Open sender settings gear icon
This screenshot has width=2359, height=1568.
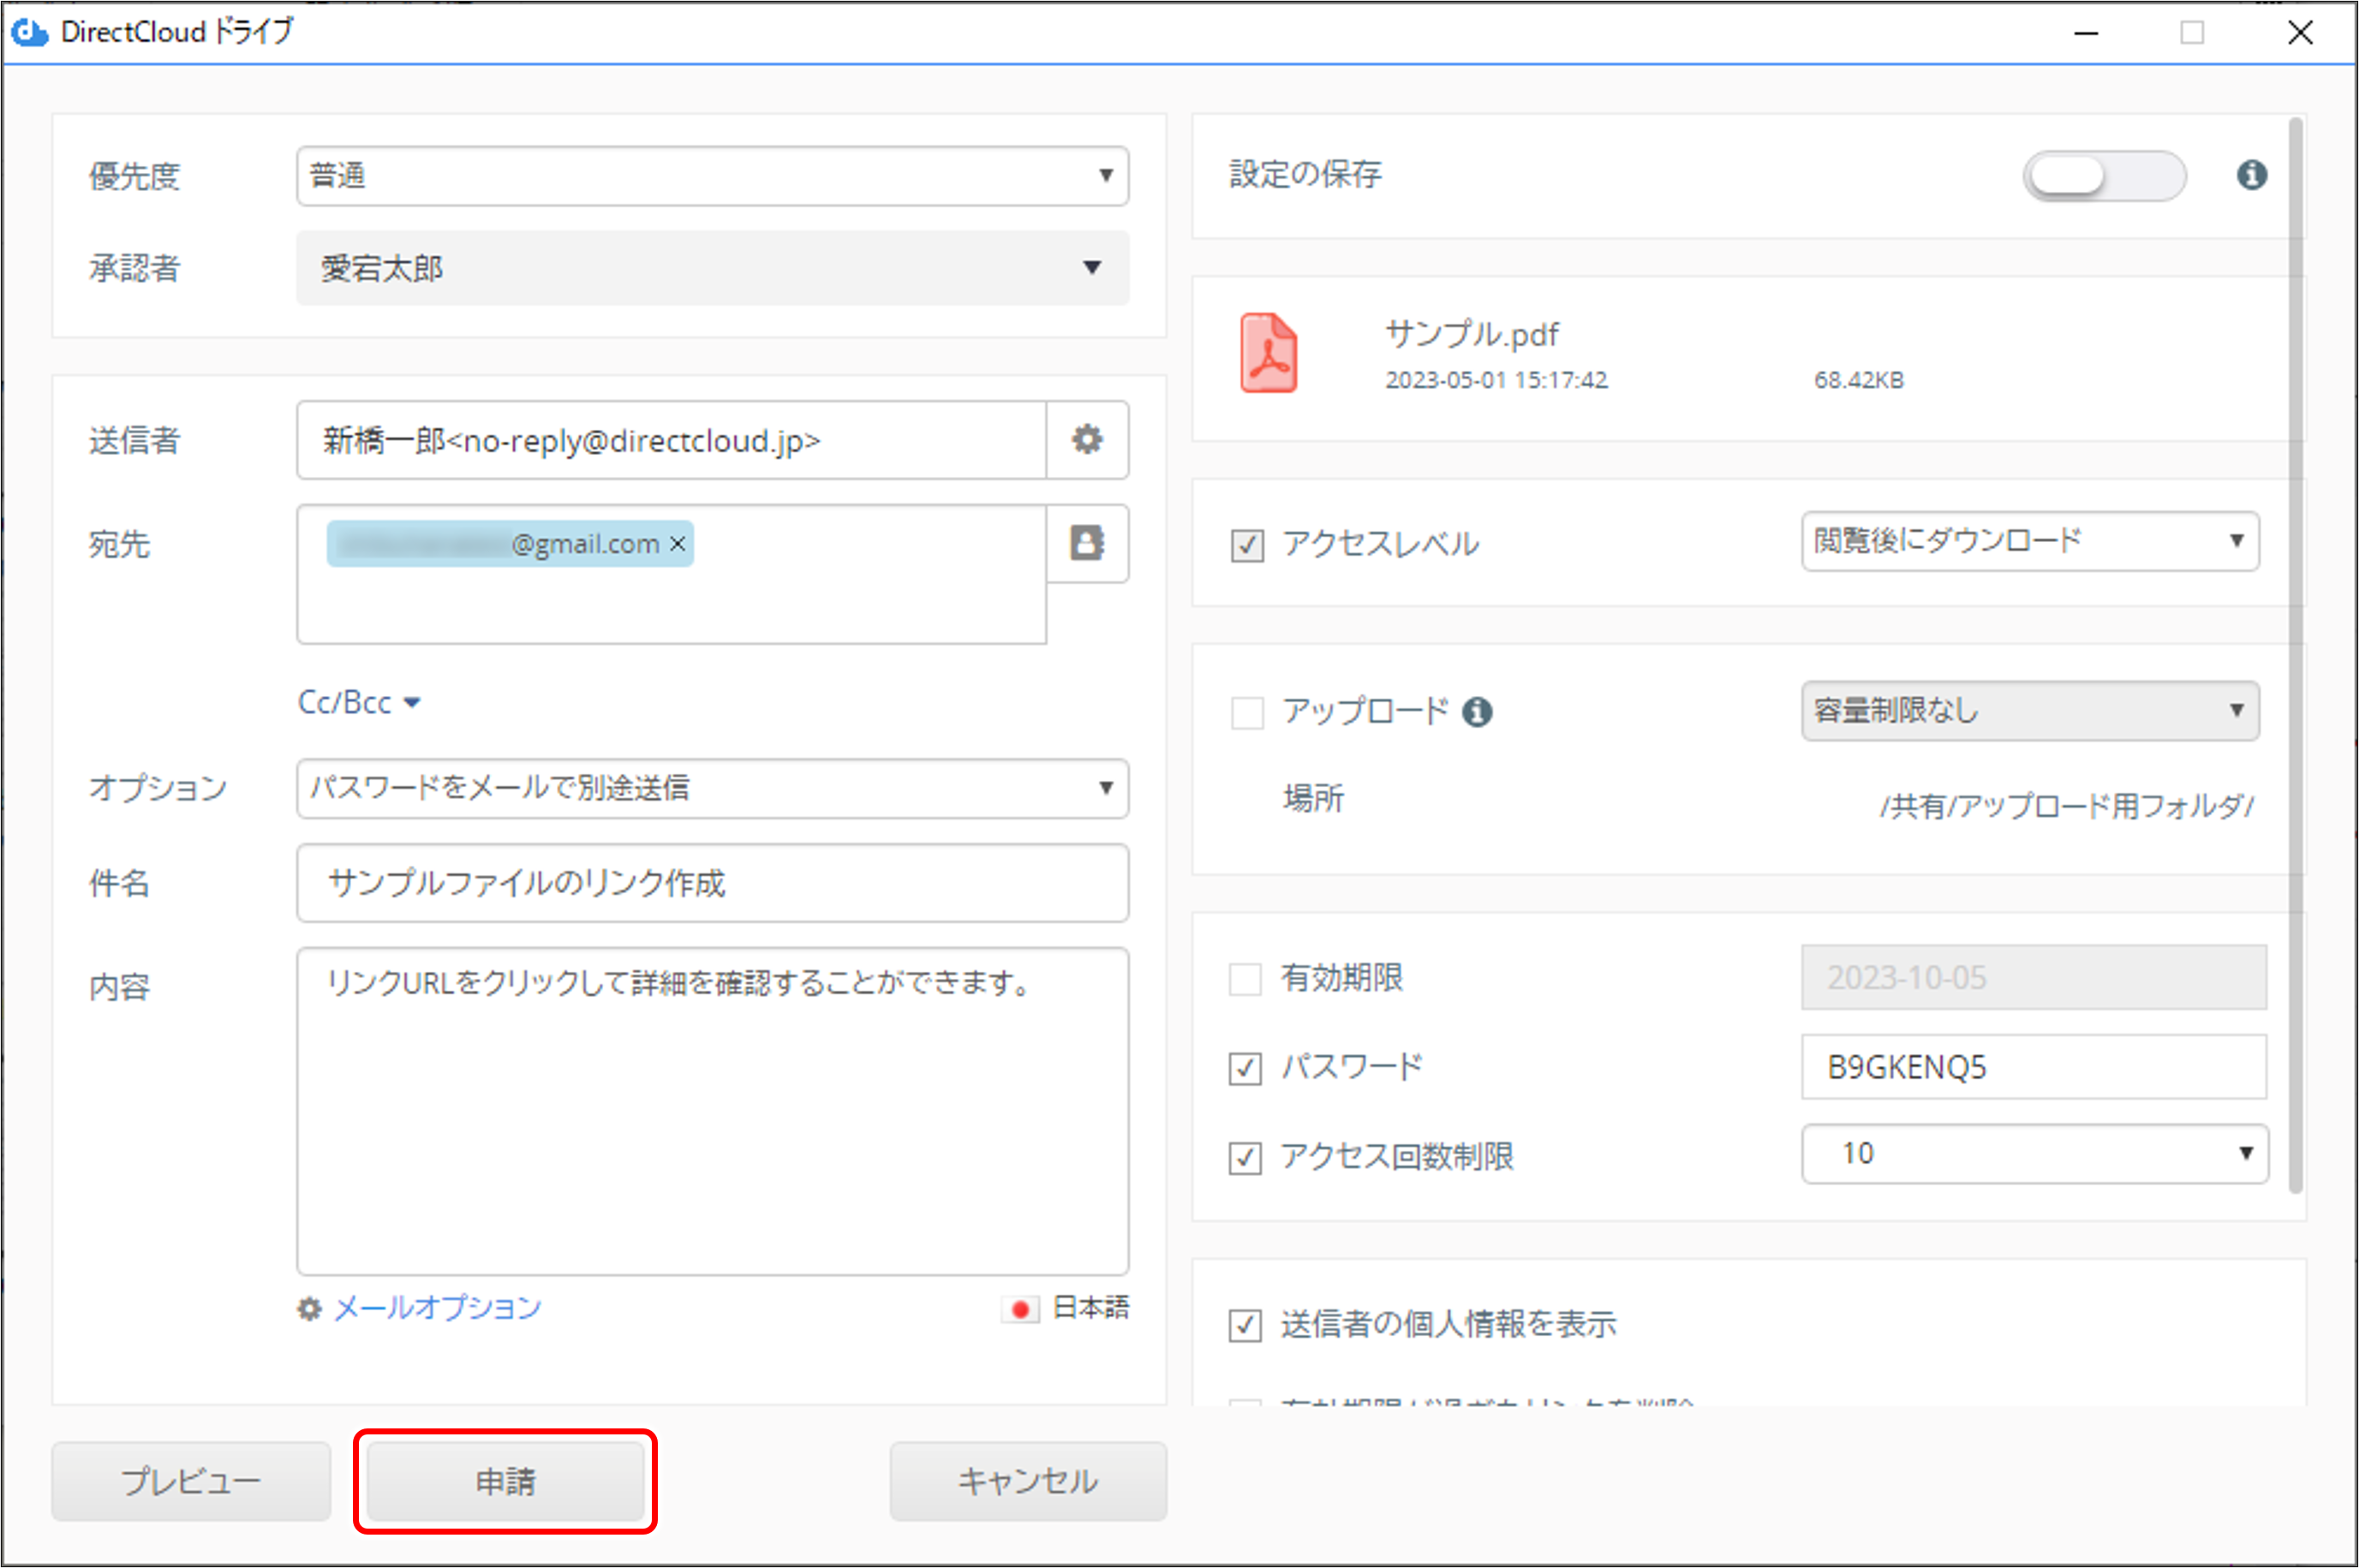point(1087,440)
